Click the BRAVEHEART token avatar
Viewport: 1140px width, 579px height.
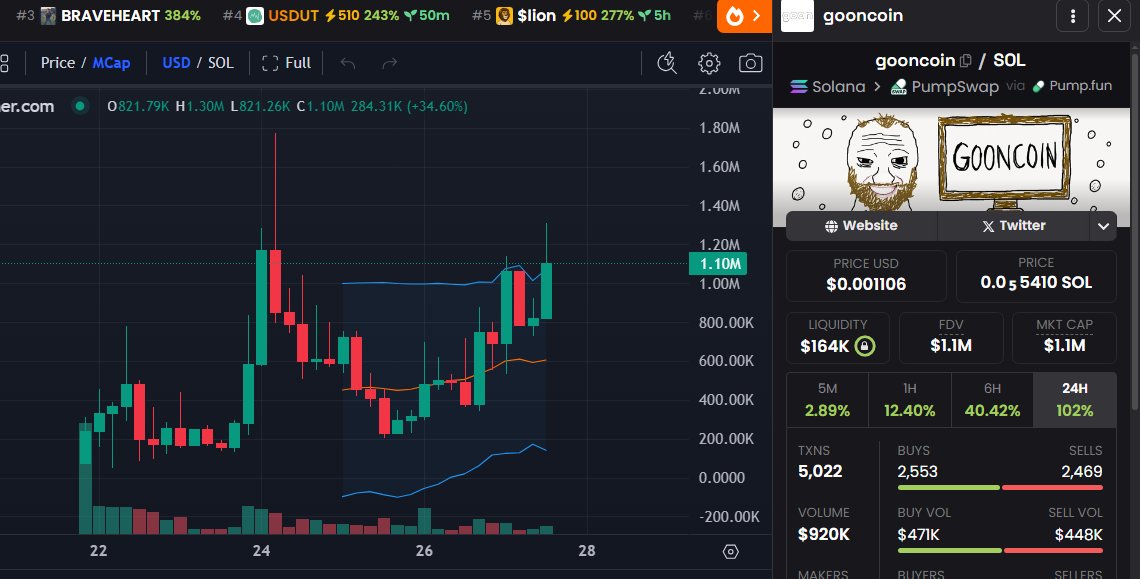pos(48,15)
